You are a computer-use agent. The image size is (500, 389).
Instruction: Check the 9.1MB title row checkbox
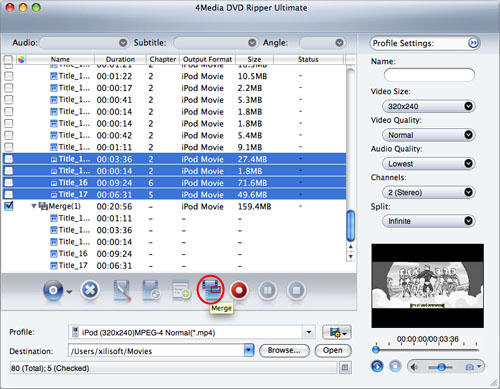pos(8,147)
